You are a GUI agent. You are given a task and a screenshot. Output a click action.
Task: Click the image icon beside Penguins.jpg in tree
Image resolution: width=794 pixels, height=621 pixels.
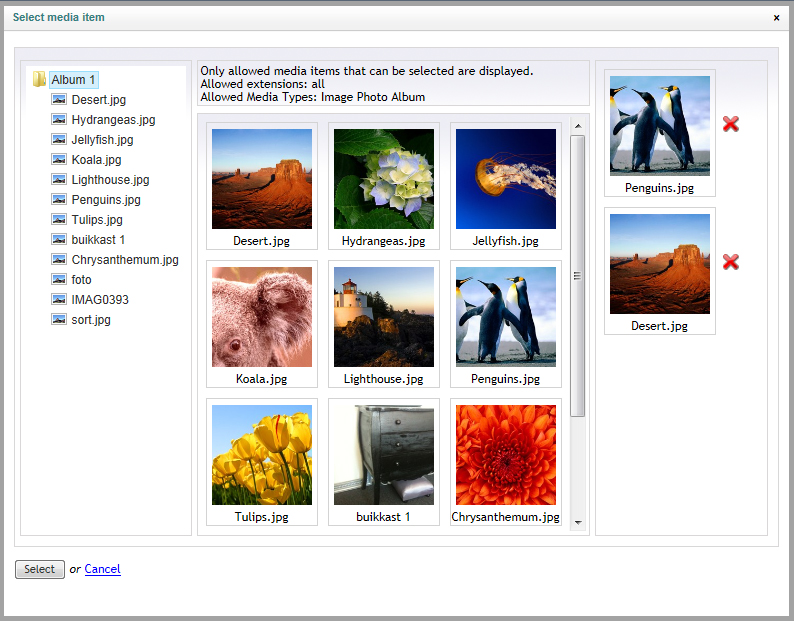tap(59, 200)
